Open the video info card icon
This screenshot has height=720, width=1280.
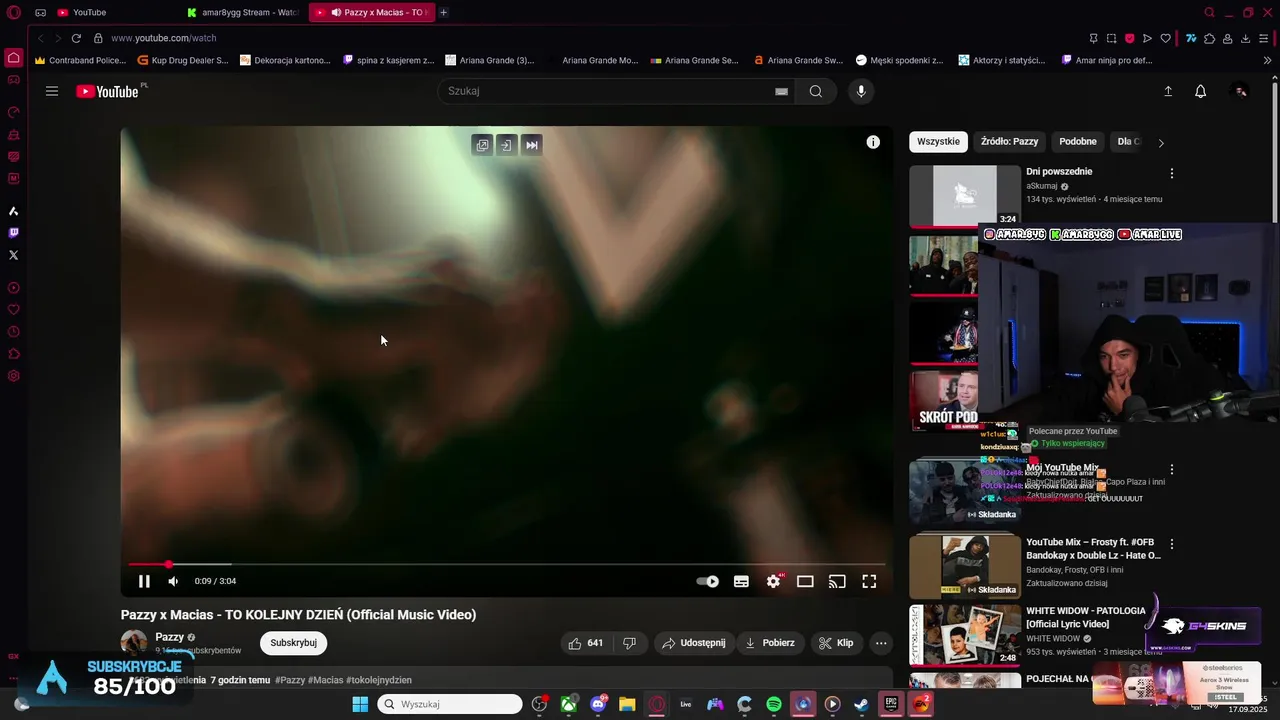[x=873, y=142]
